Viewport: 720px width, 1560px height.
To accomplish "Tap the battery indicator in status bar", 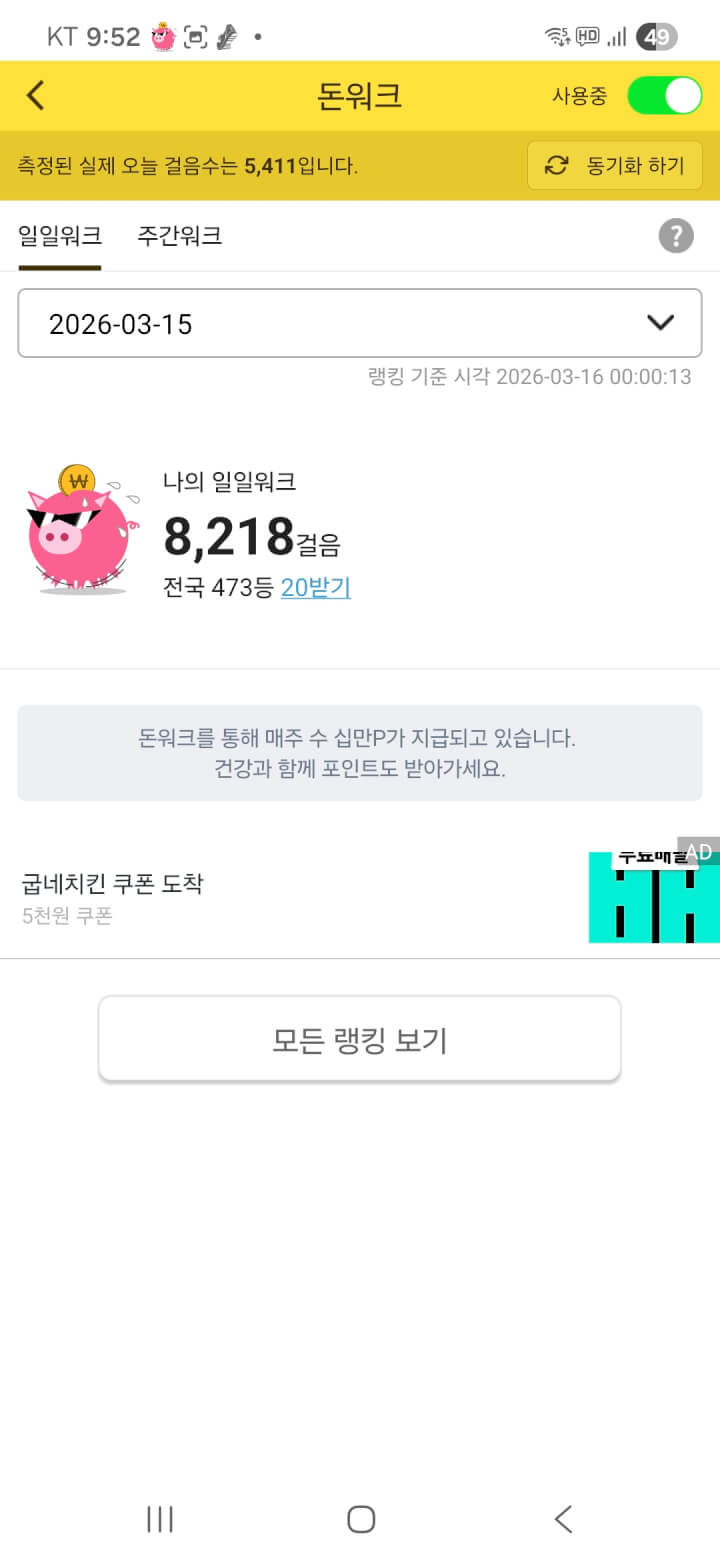I will (657, 37).
